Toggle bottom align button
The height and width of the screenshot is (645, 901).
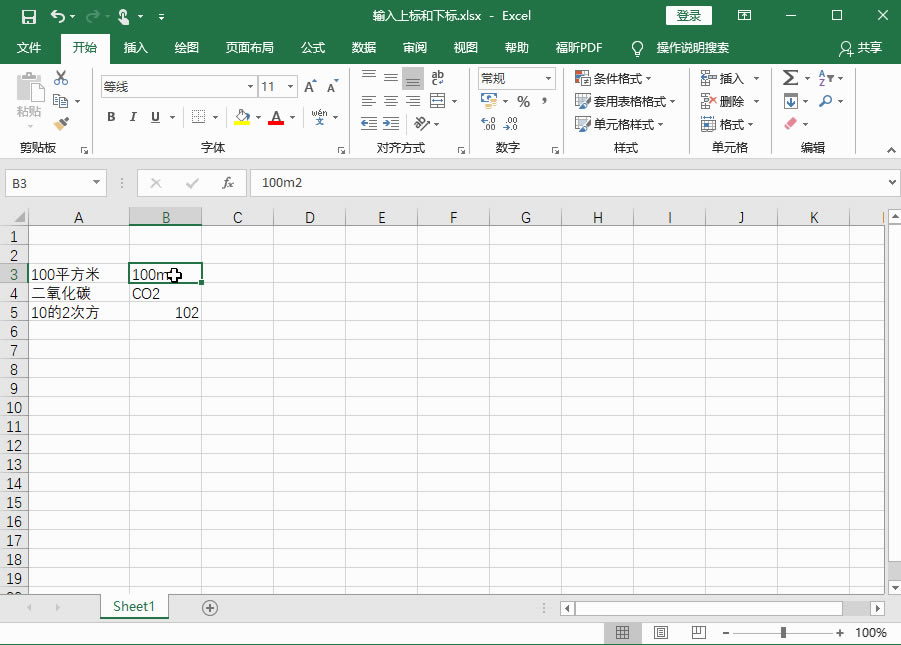(413, 78)
